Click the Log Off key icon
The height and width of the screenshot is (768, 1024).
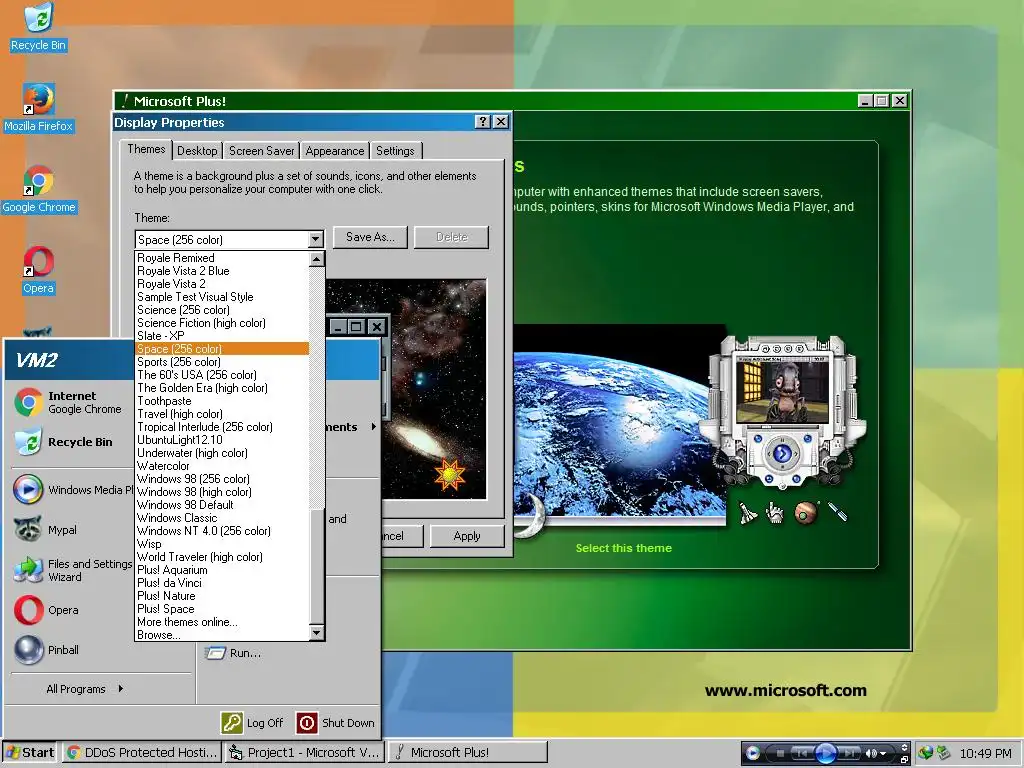click(x=232, y=723)
